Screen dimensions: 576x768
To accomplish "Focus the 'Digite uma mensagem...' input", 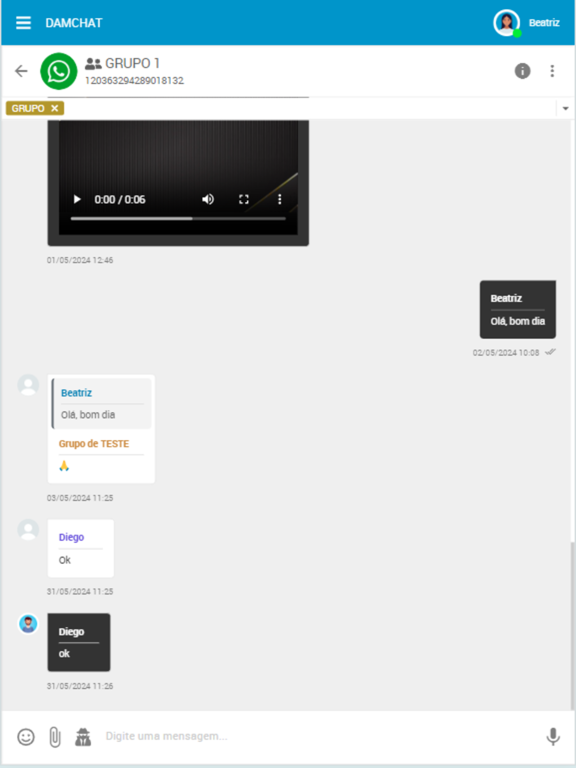I will 321,736.
